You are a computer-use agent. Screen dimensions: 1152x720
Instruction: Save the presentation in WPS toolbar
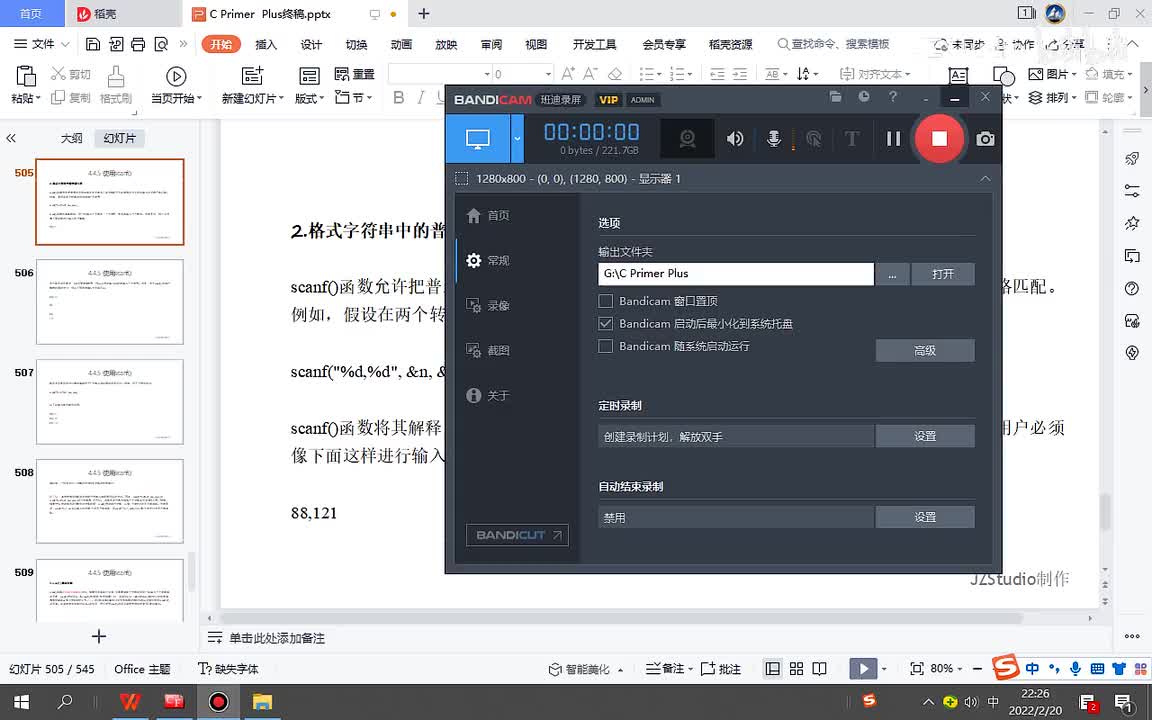pos(93,44)
